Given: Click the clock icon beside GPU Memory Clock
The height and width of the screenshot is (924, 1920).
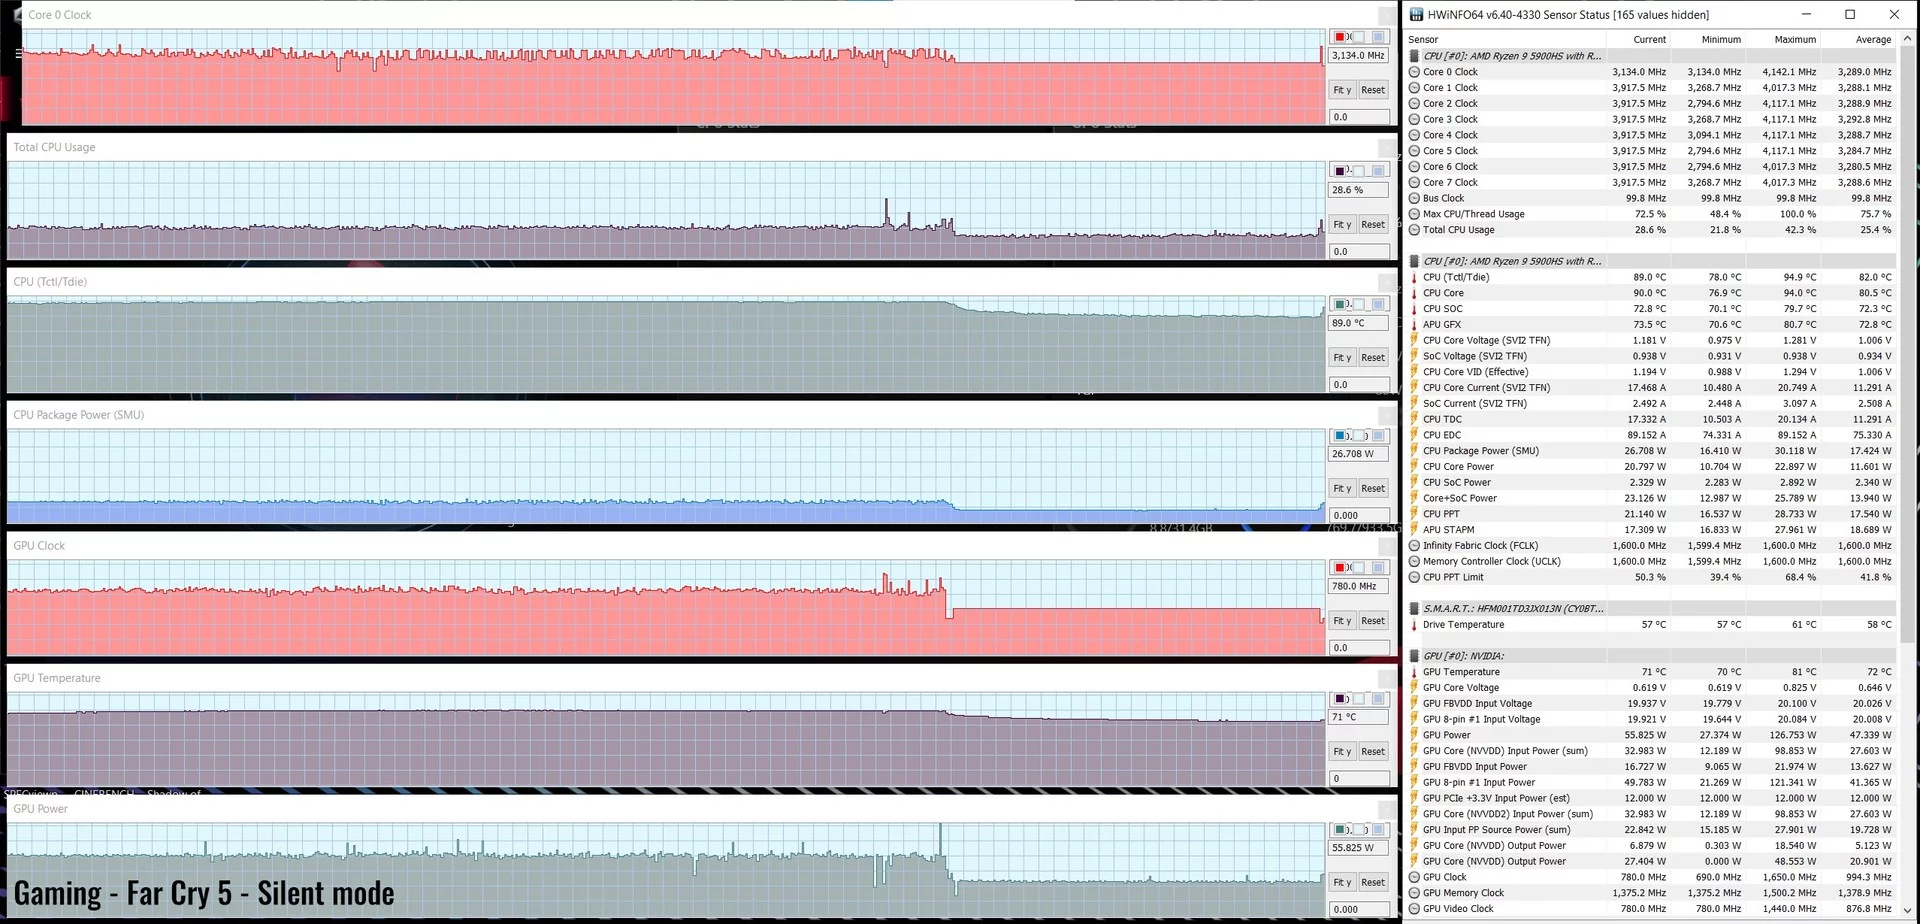Looking at the screenshot, I should point(1414,893).
